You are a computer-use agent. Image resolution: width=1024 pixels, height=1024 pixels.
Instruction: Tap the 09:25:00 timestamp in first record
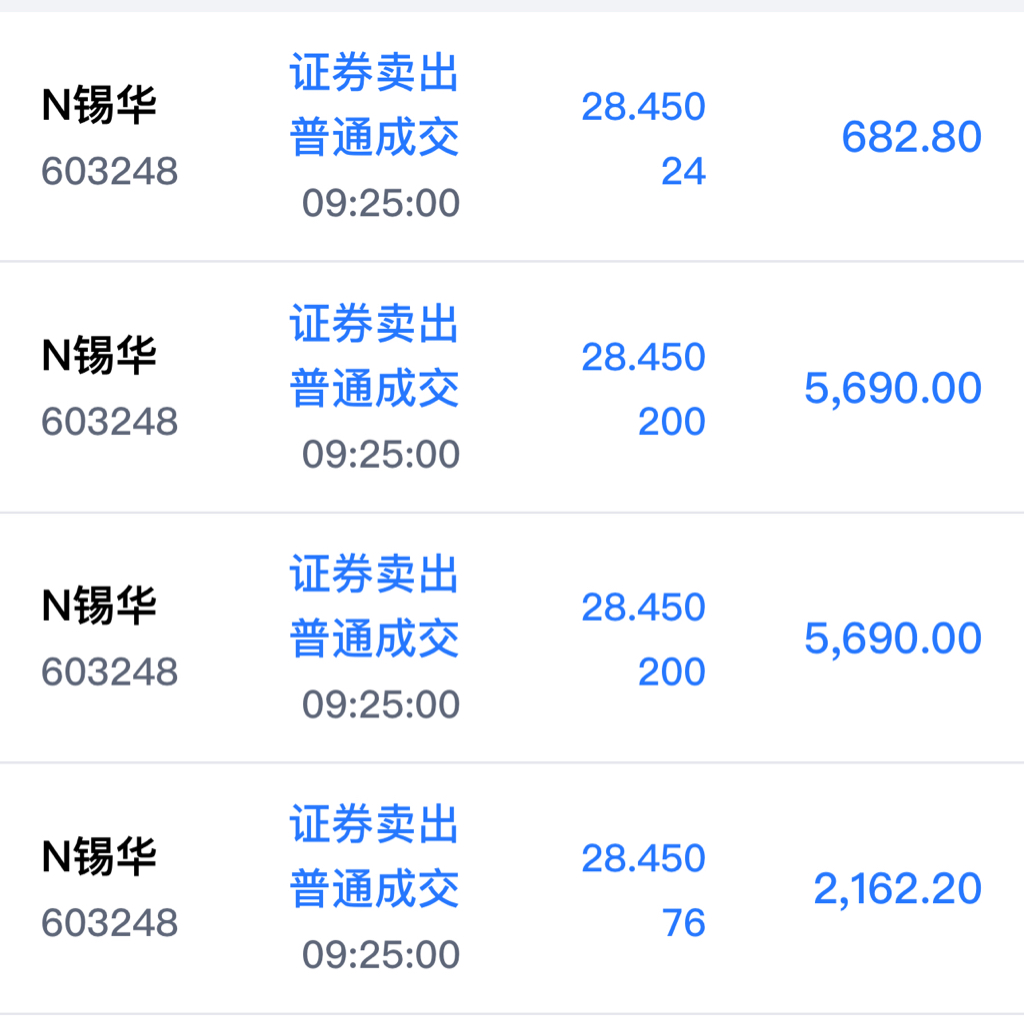click(381, 203)
